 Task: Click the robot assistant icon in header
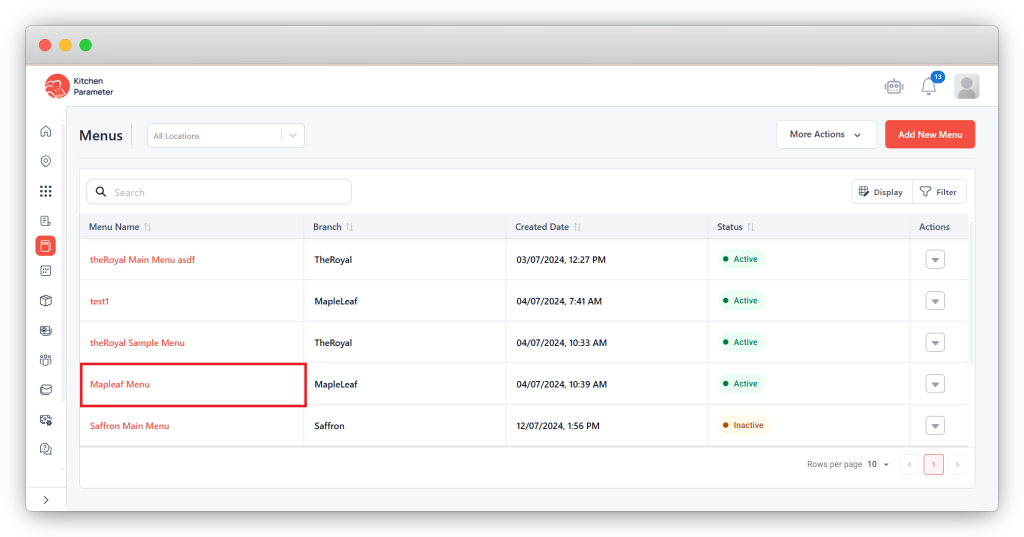click(894, 87)
